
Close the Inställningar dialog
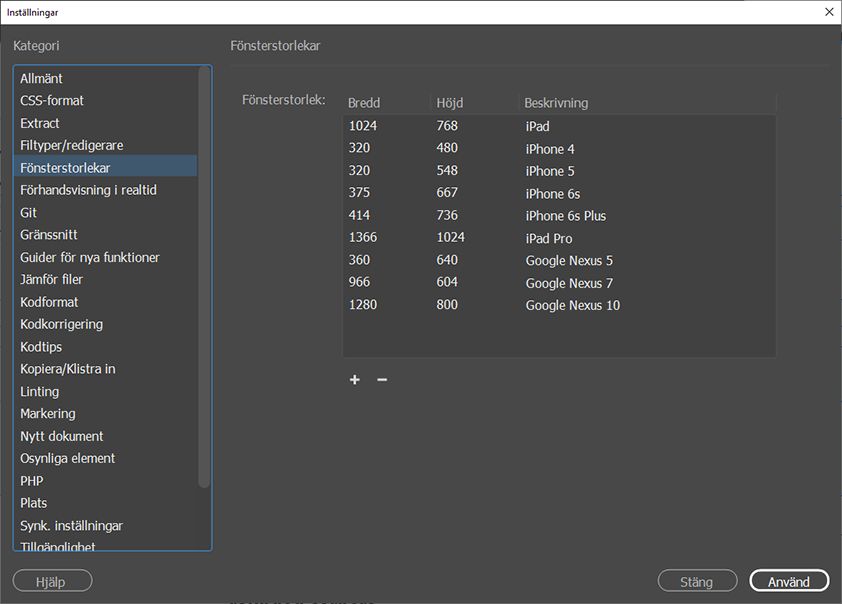829,12
